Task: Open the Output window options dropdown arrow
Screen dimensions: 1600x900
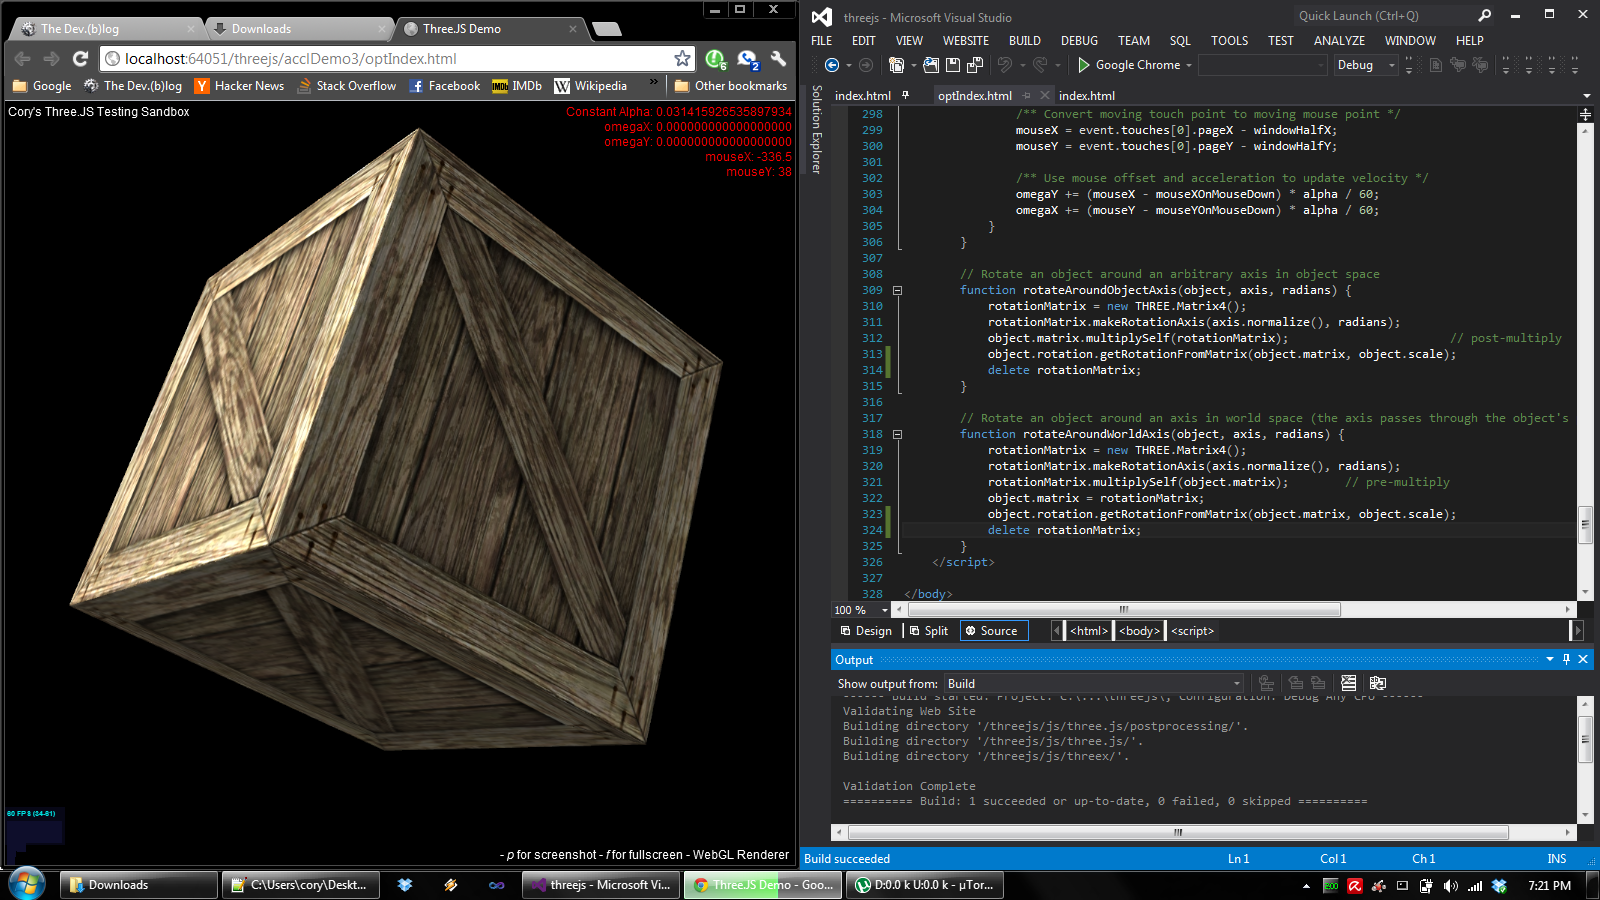Action: (1550, 659)
